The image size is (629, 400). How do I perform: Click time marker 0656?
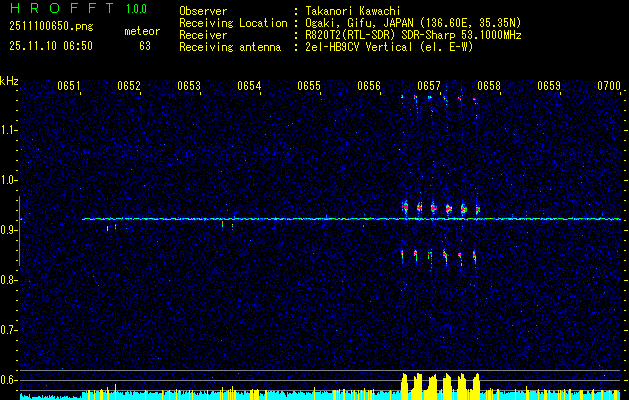click(369, 85)
